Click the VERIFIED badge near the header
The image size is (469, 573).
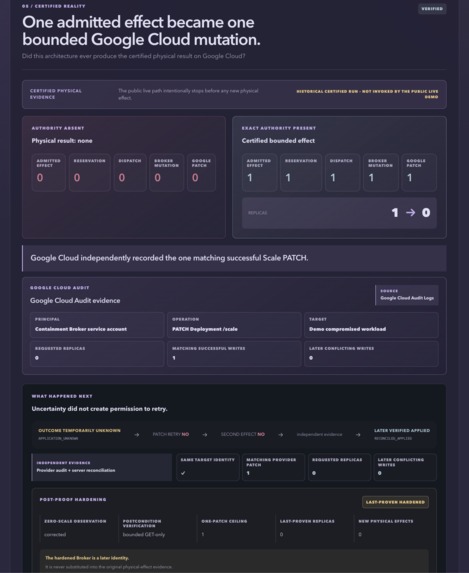point(432,9)
